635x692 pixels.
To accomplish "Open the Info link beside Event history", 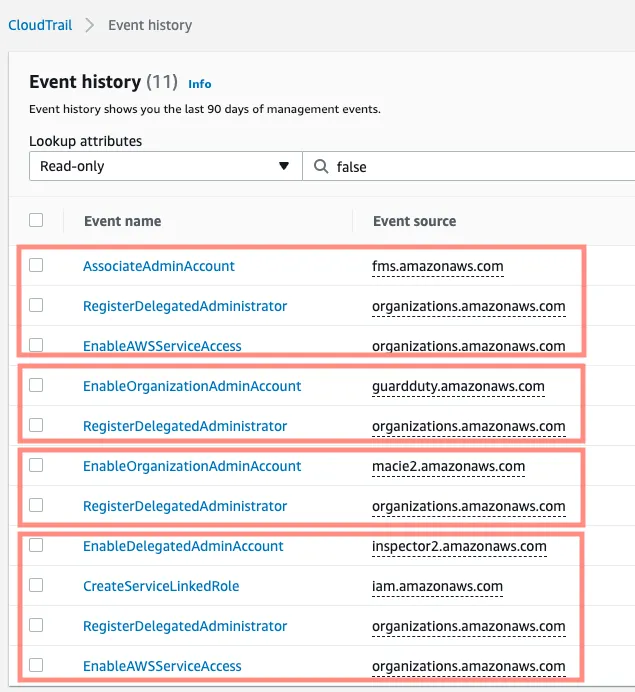I will [x=200, y=84].
